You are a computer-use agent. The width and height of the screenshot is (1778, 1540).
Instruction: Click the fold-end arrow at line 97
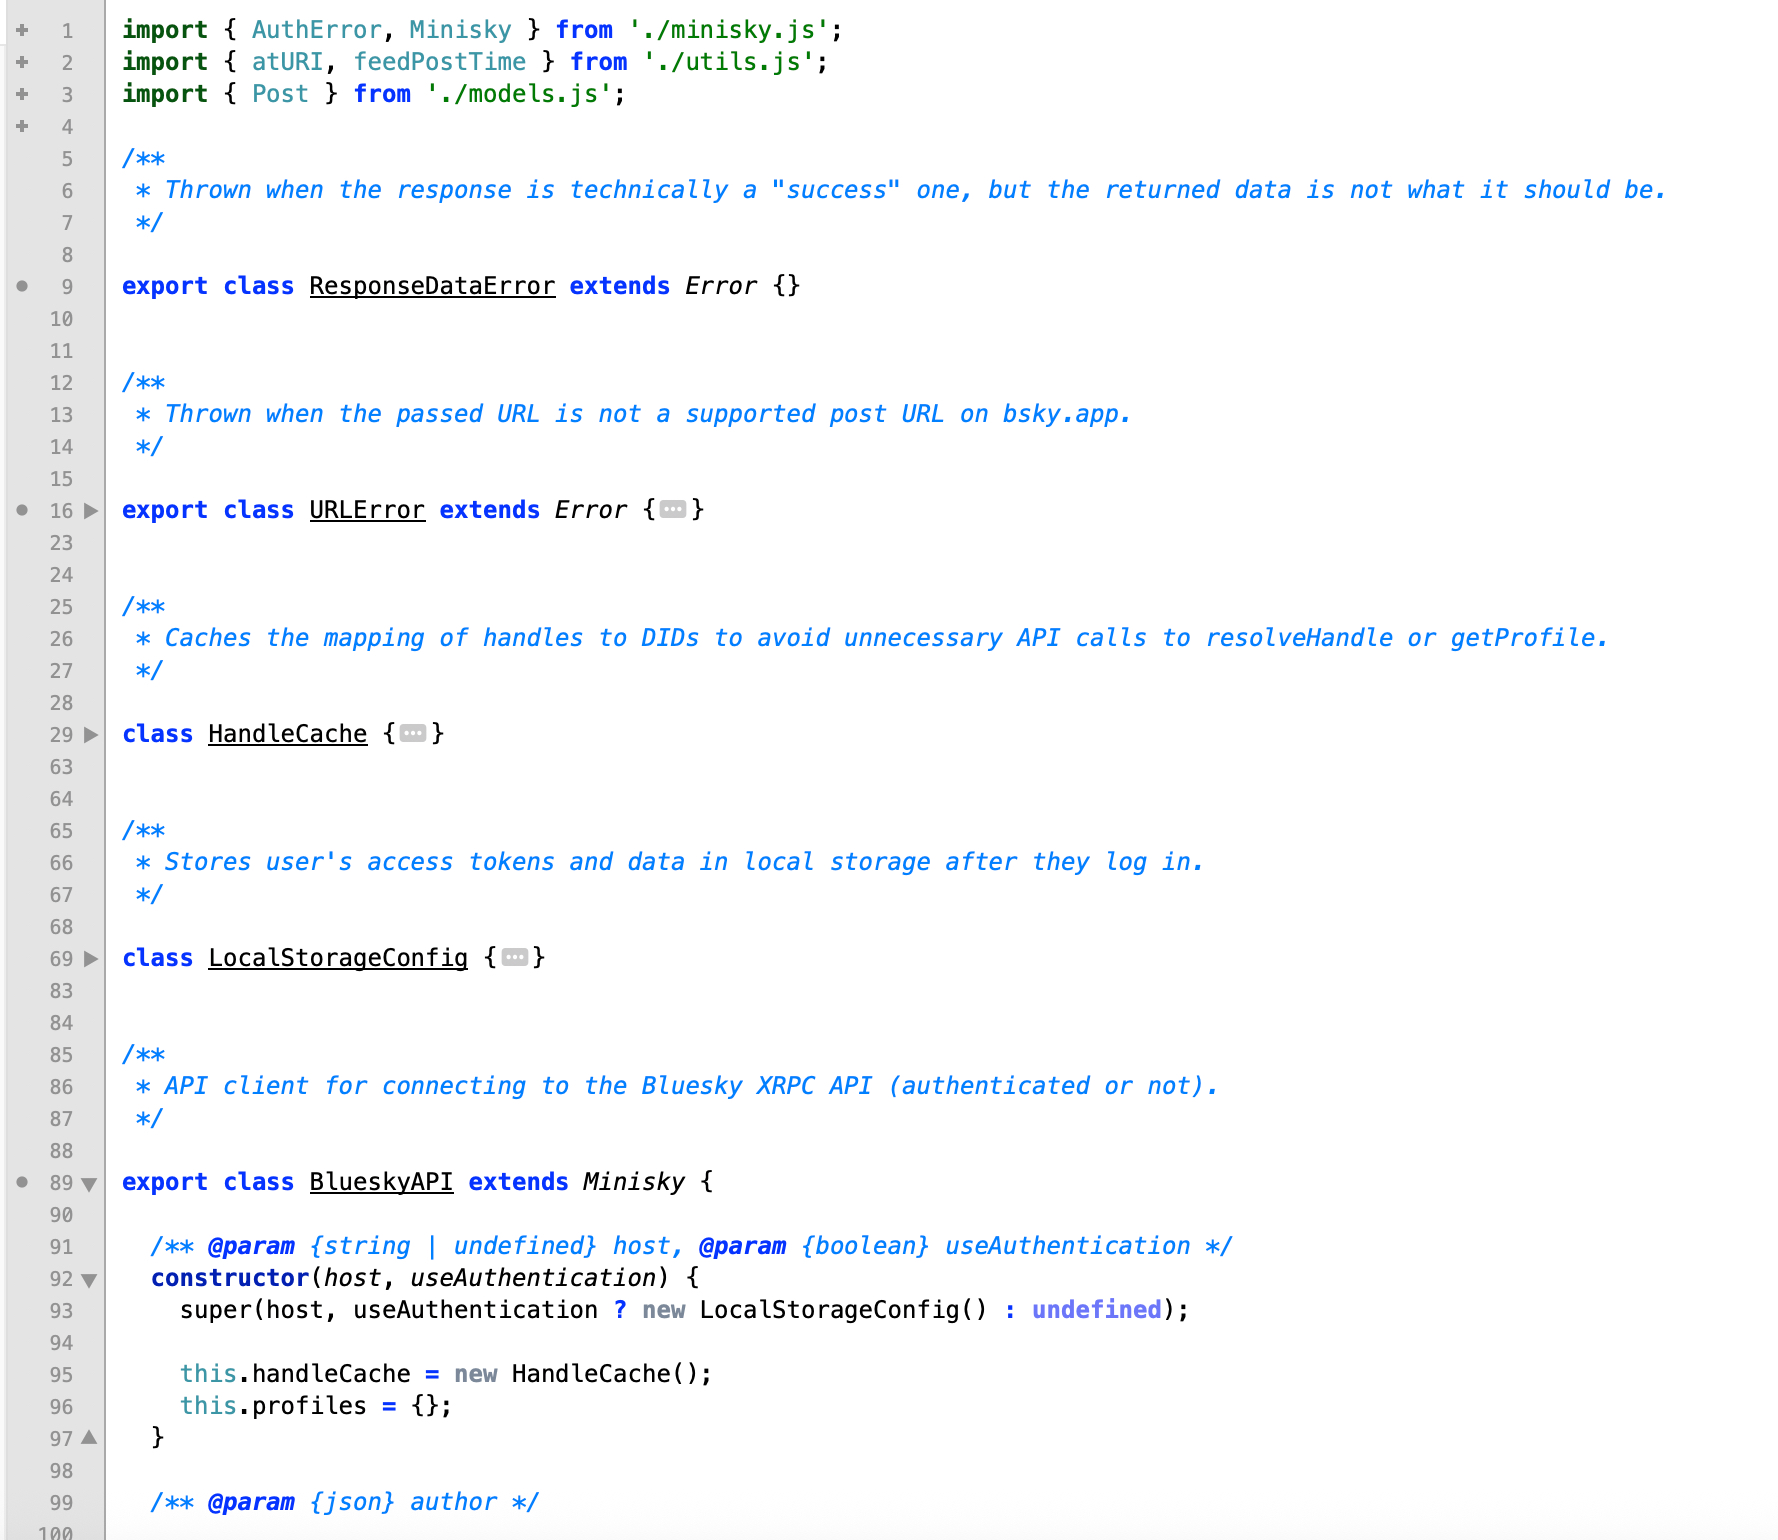click(x=89, y=1438)
